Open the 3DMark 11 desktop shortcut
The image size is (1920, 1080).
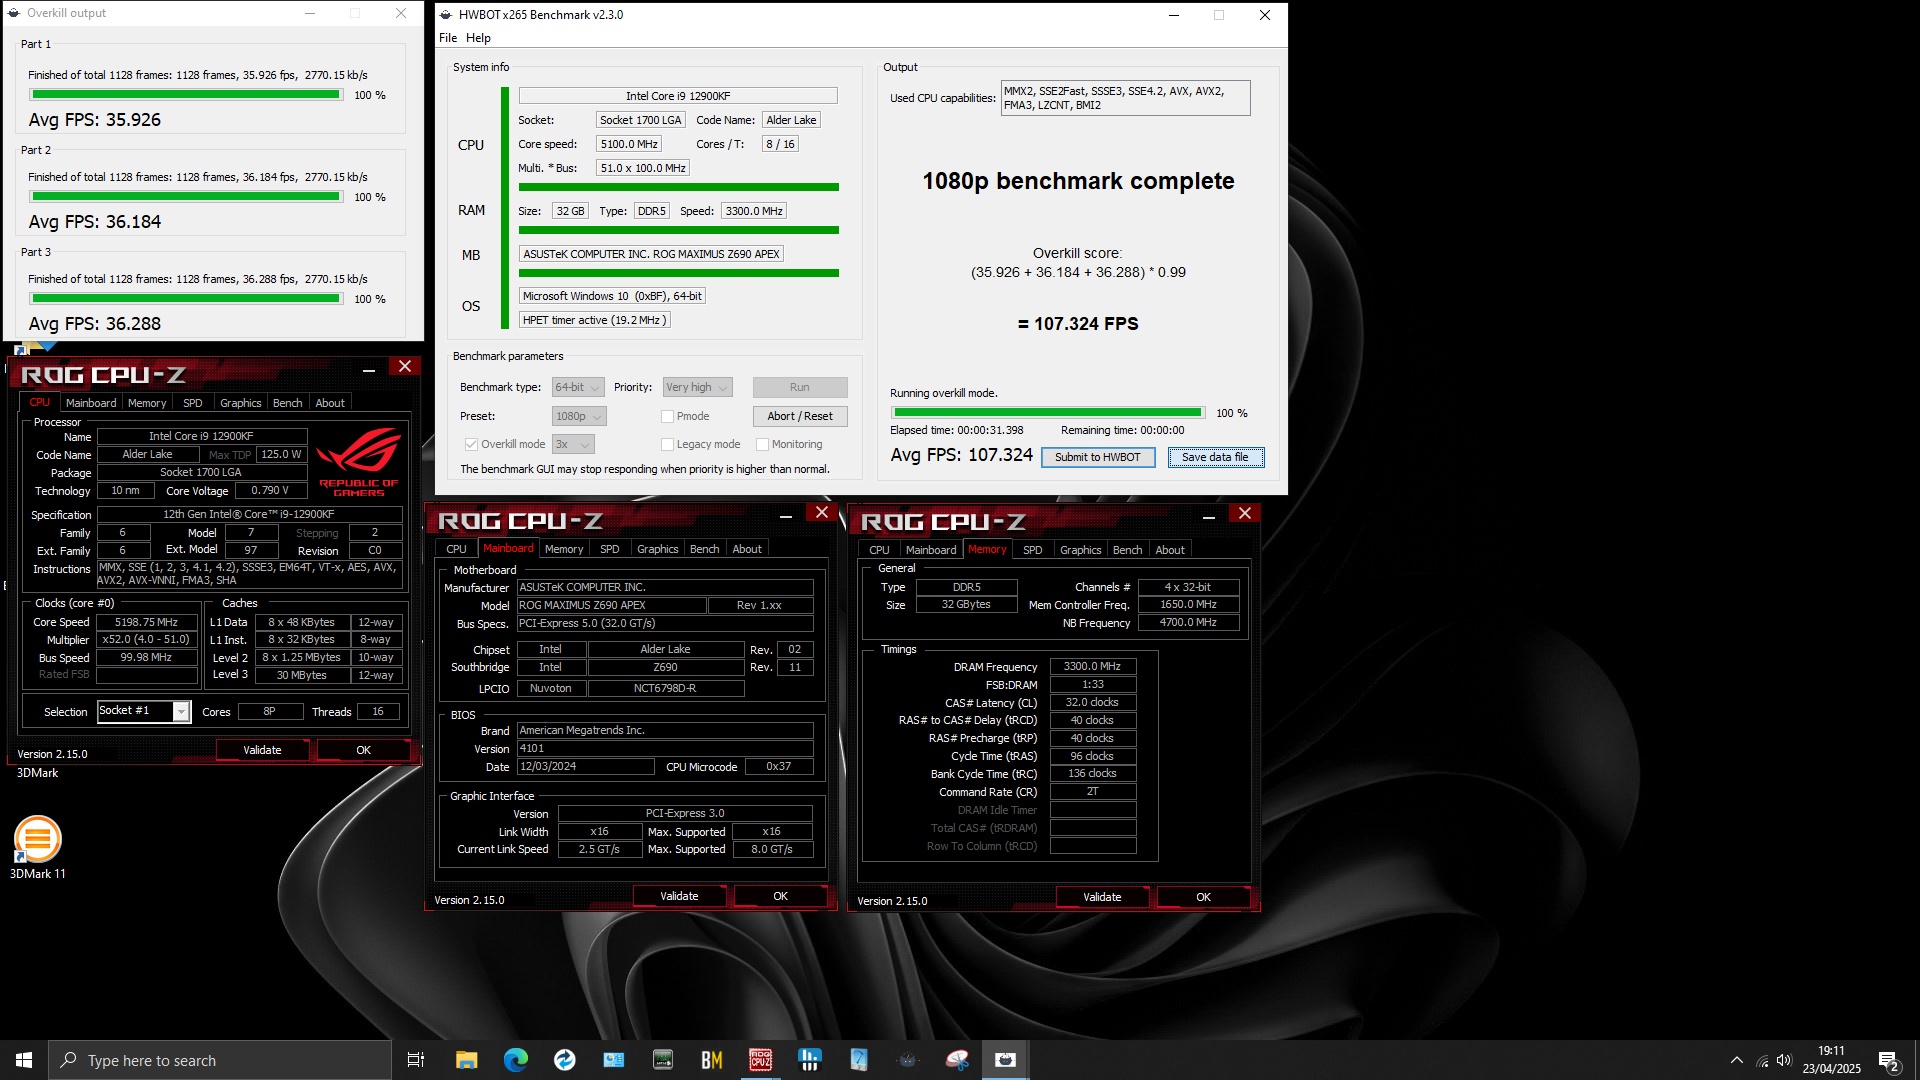point(38,848)
